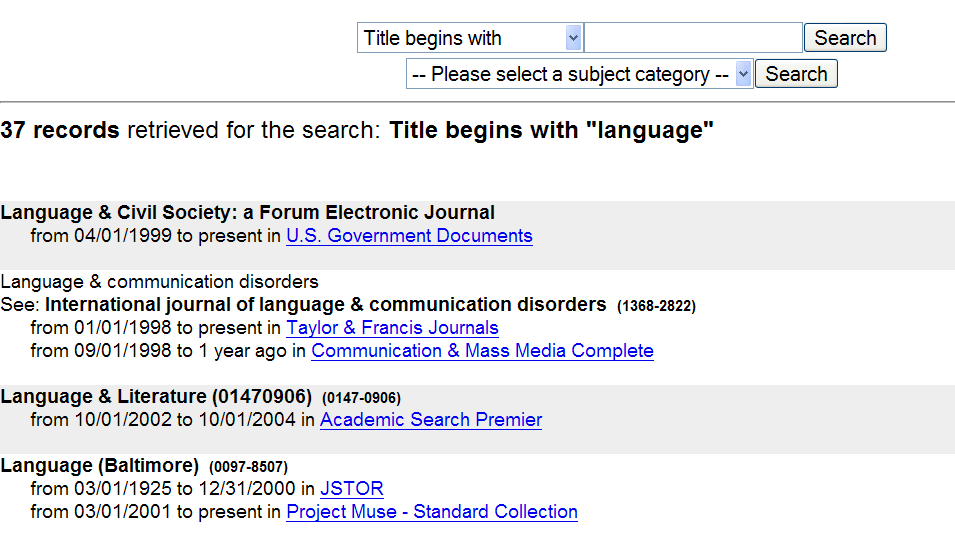Click the International journal of language title

(x=326, y=304)
